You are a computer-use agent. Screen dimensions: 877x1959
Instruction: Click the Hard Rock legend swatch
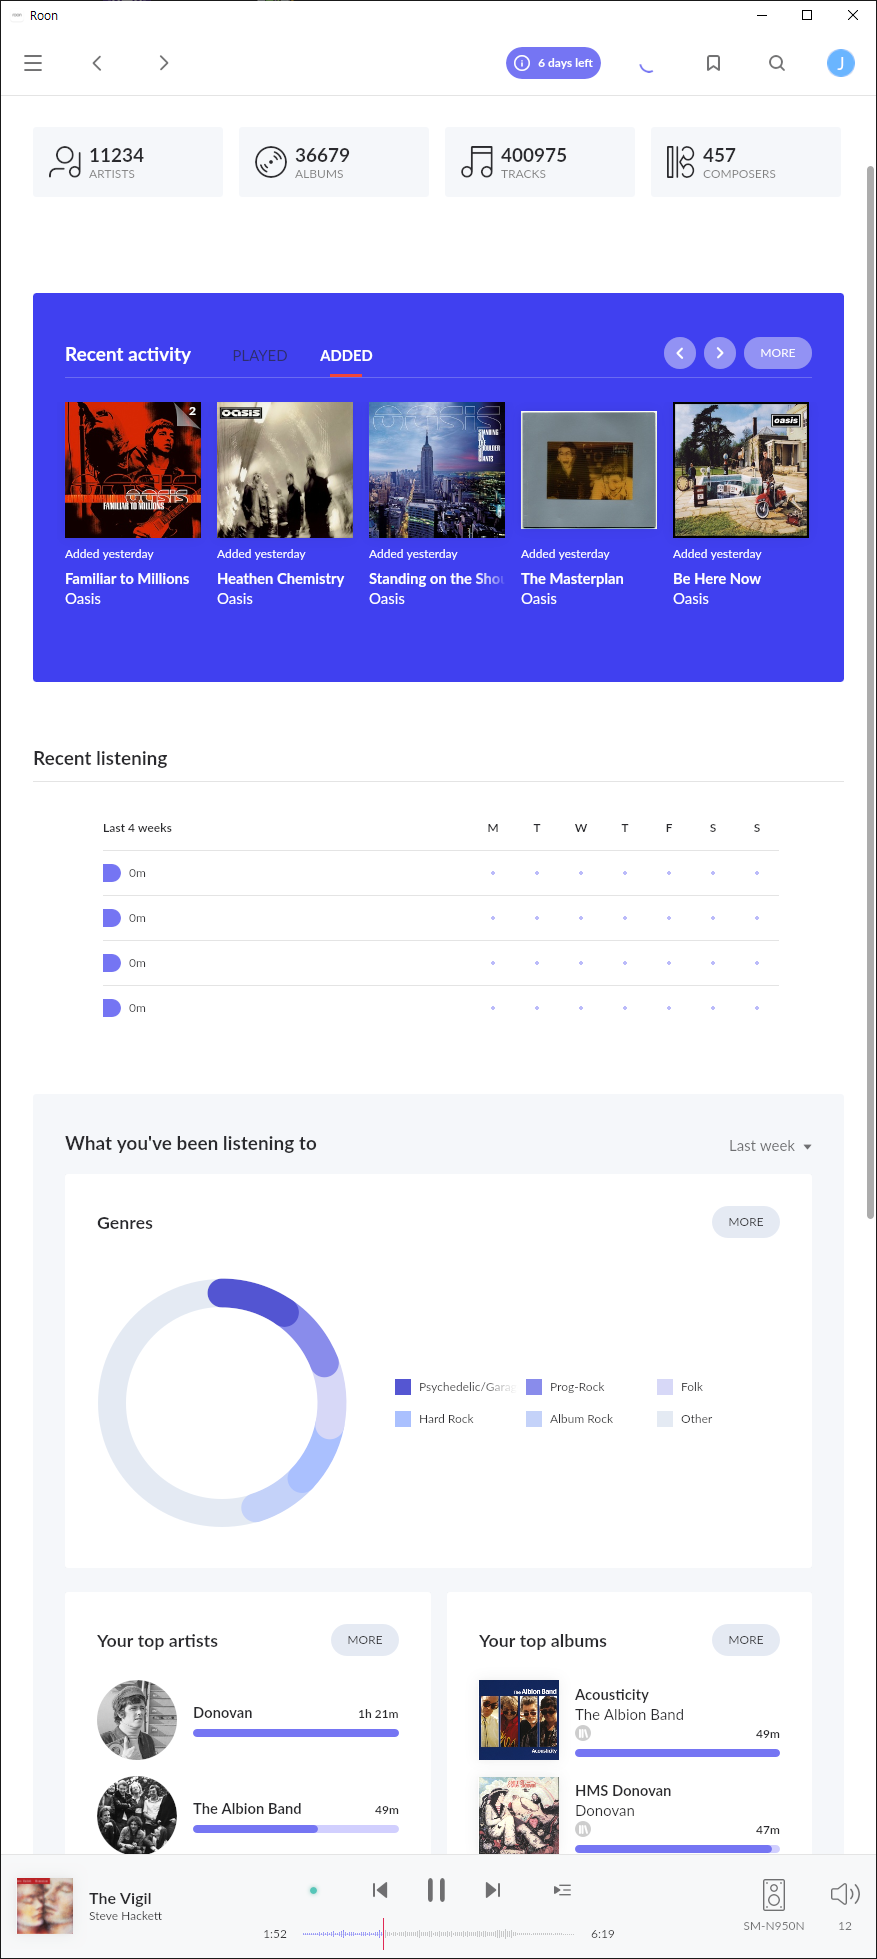click(403, 1419)
